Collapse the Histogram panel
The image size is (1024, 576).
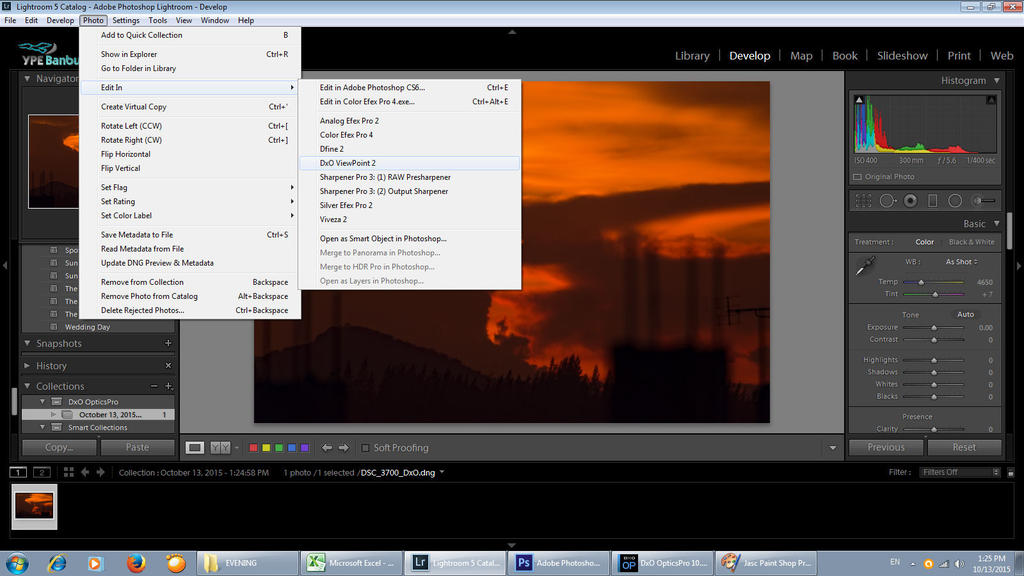996,80
